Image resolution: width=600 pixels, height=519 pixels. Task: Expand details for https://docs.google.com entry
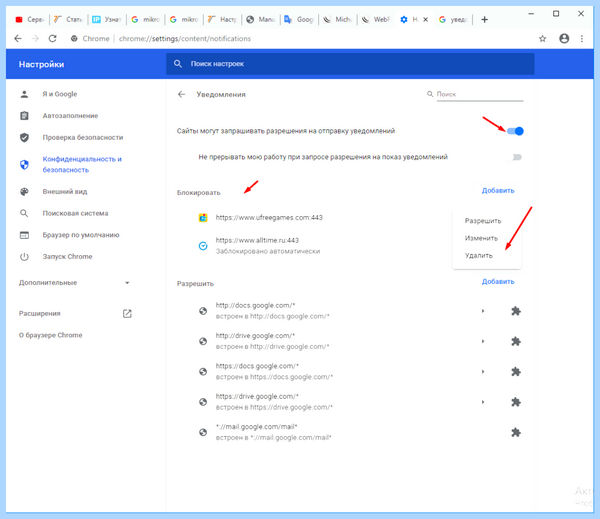click(483, 371)
